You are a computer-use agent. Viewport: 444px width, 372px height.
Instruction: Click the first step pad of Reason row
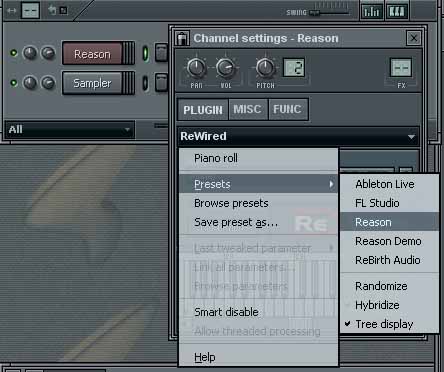161,53
